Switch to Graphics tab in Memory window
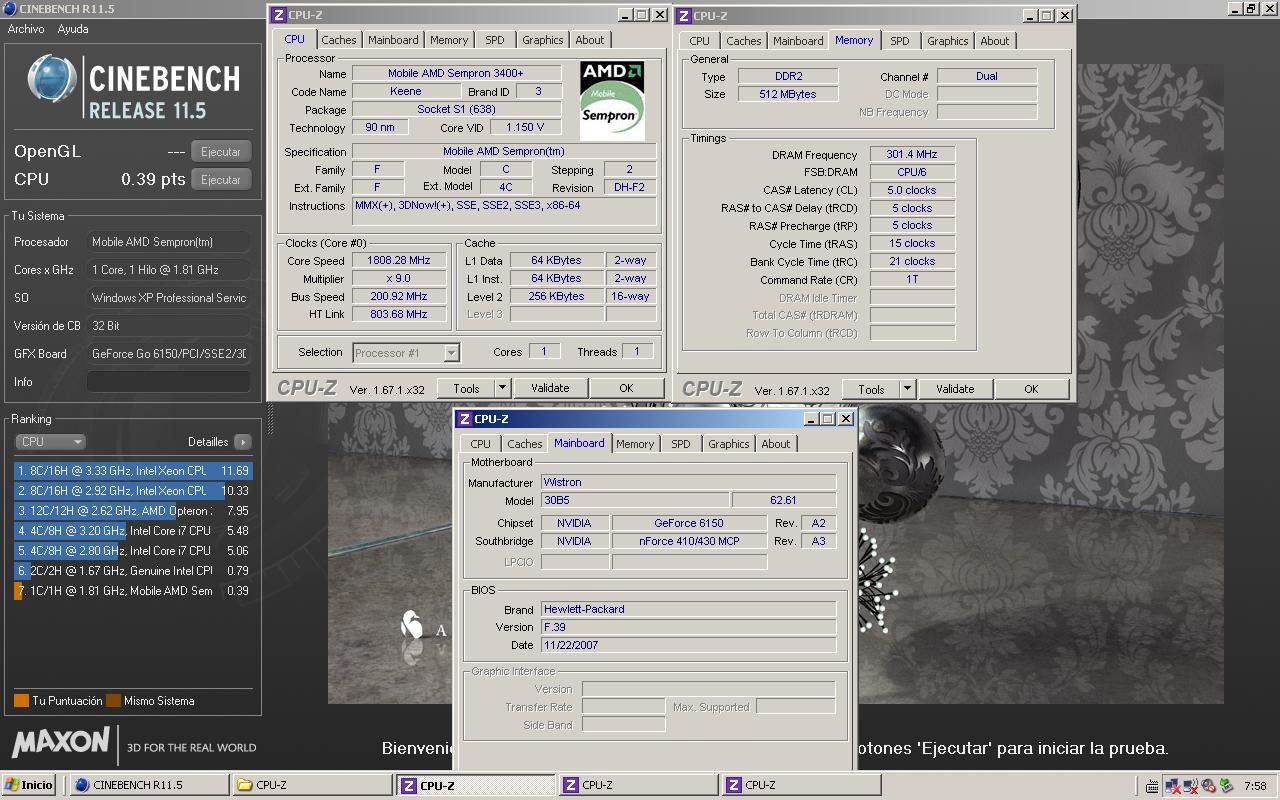This screenshot has height=800, width=1280. (x=947, y=41)
